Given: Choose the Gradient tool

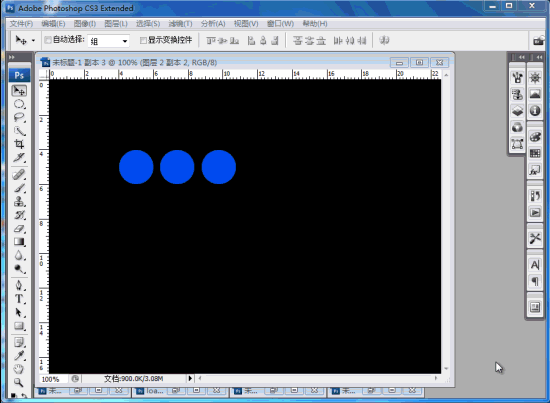Looking at the screenshot, I should pyautogui.click(x=19, y=242).
